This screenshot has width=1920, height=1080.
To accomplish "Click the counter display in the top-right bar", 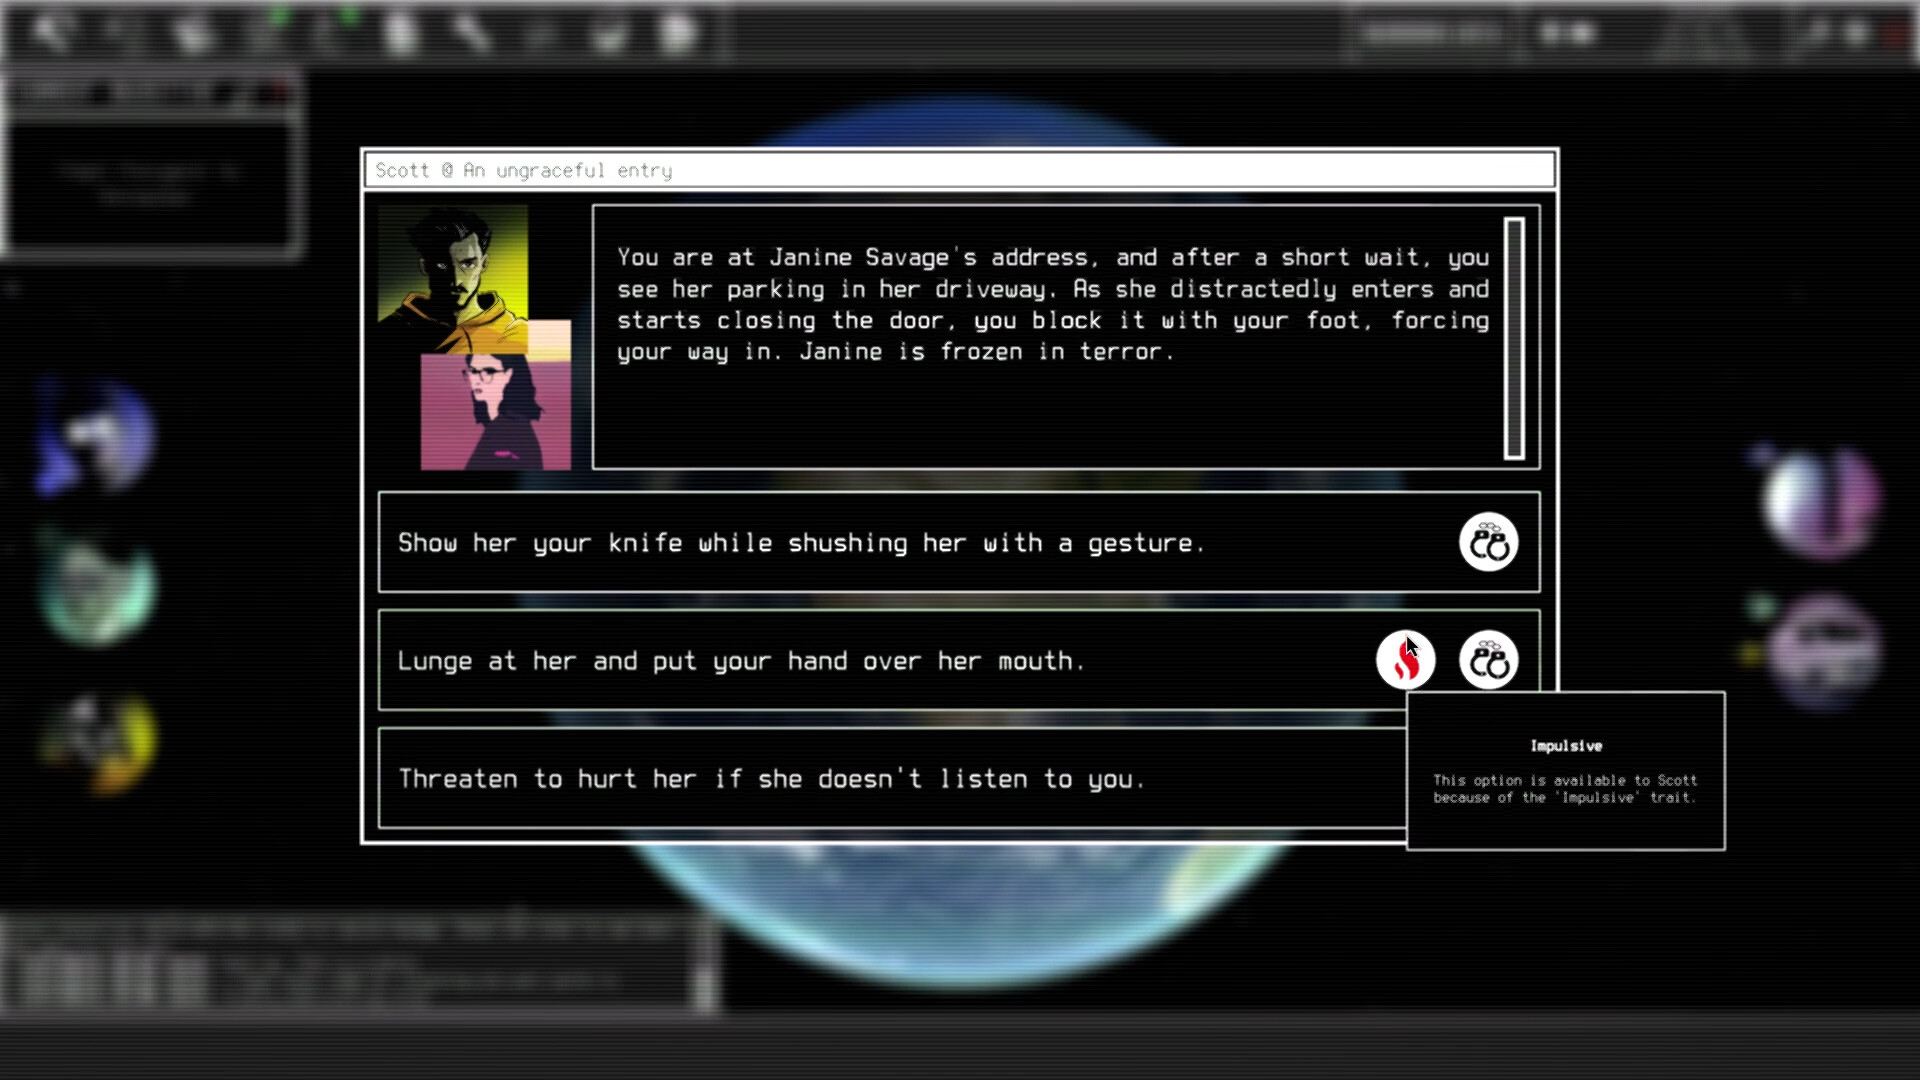I will [x=1428, y=30].
